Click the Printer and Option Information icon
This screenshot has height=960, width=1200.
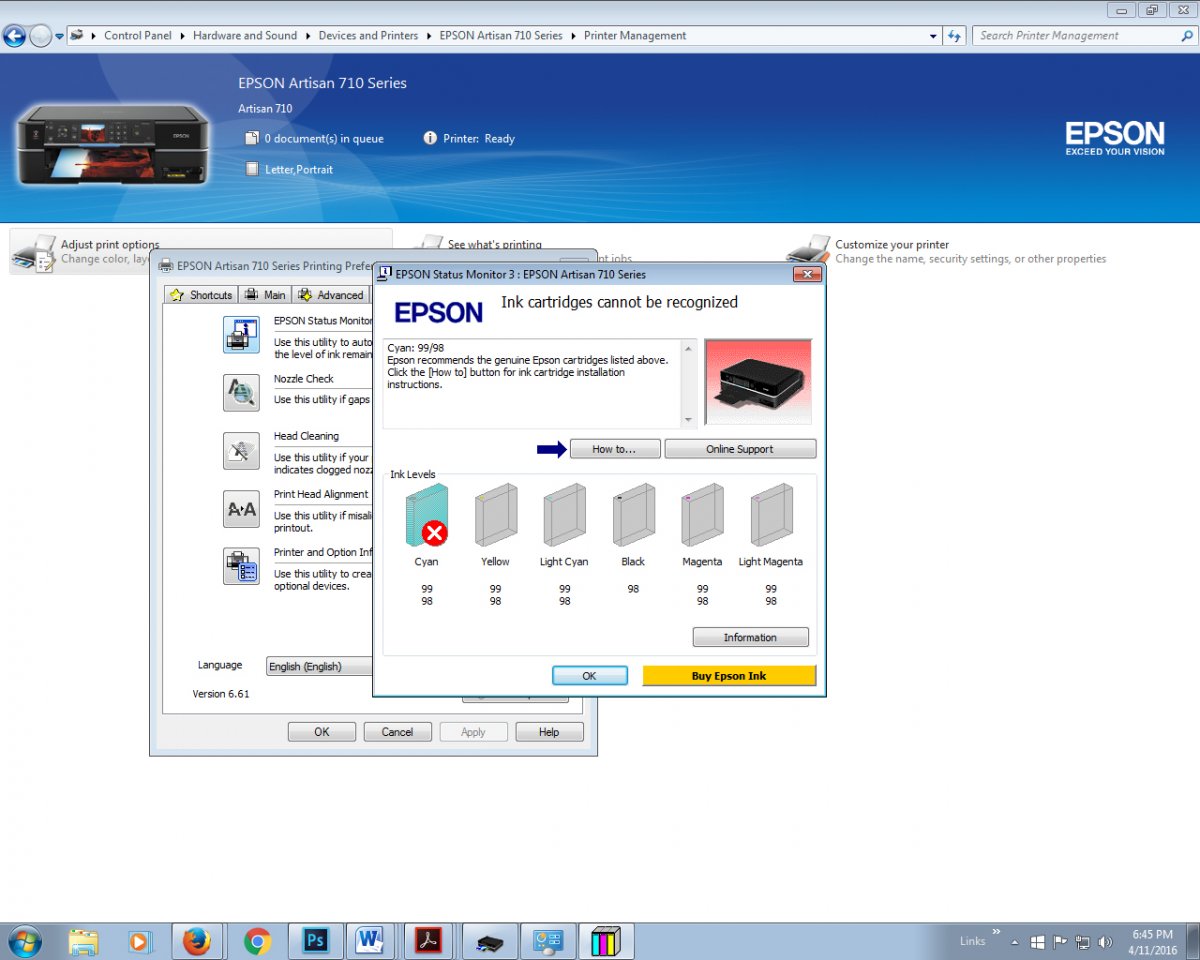[x=240, y=565]
